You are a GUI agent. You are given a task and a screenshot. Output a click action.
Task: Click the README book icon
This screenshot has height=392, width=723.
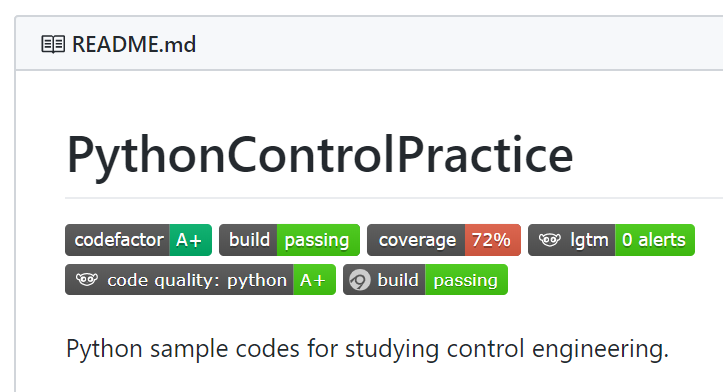[x=53, y=44]
